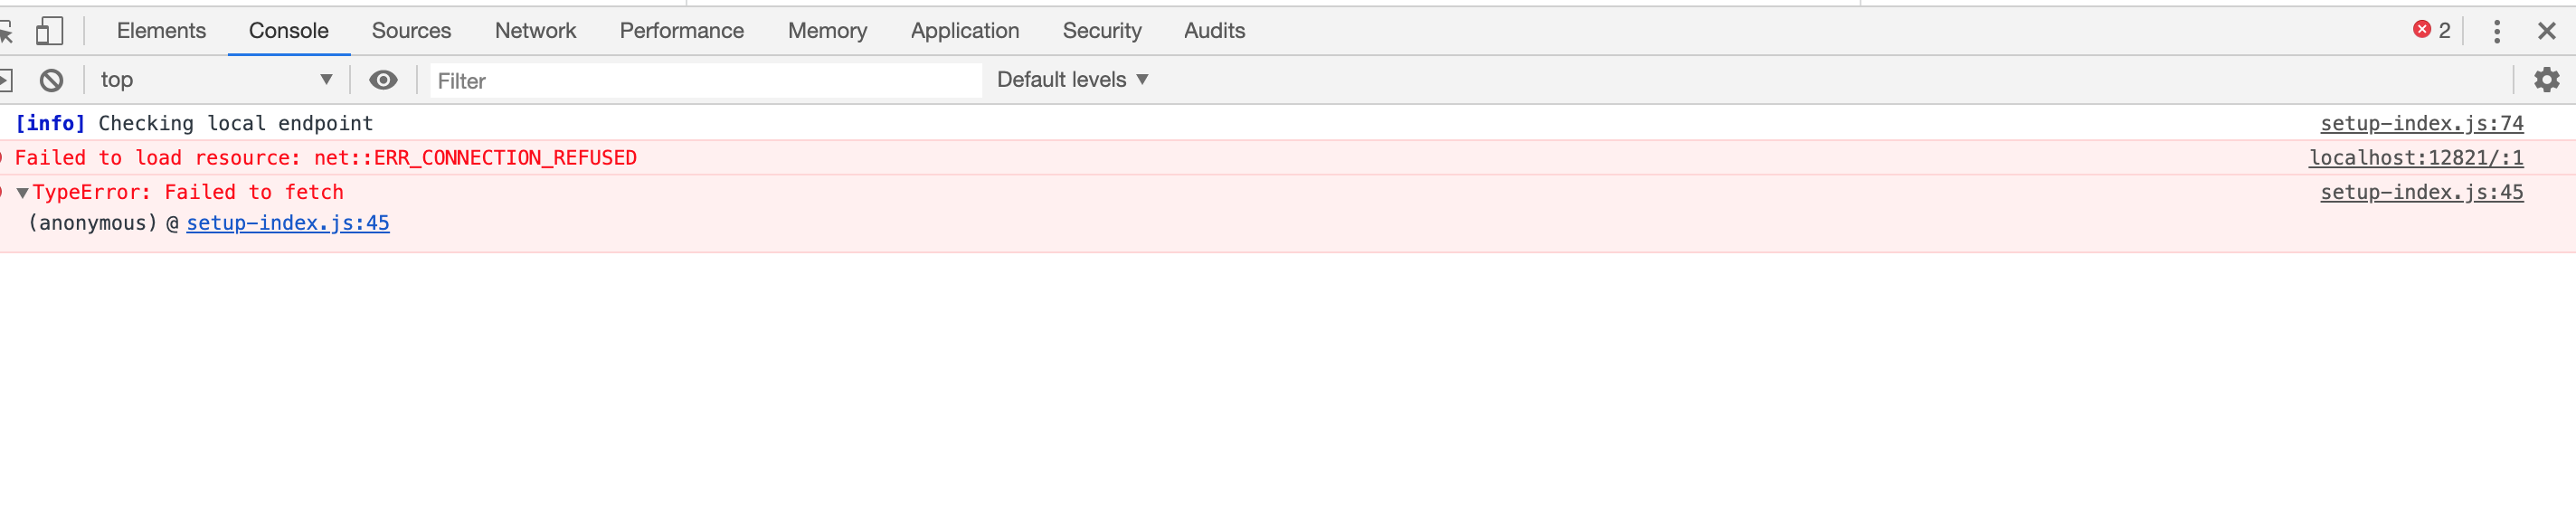Image resolution: width=2576 pixels, height=521 pixels.
Task: Open the Security panel
Action: coord(1101,30)
